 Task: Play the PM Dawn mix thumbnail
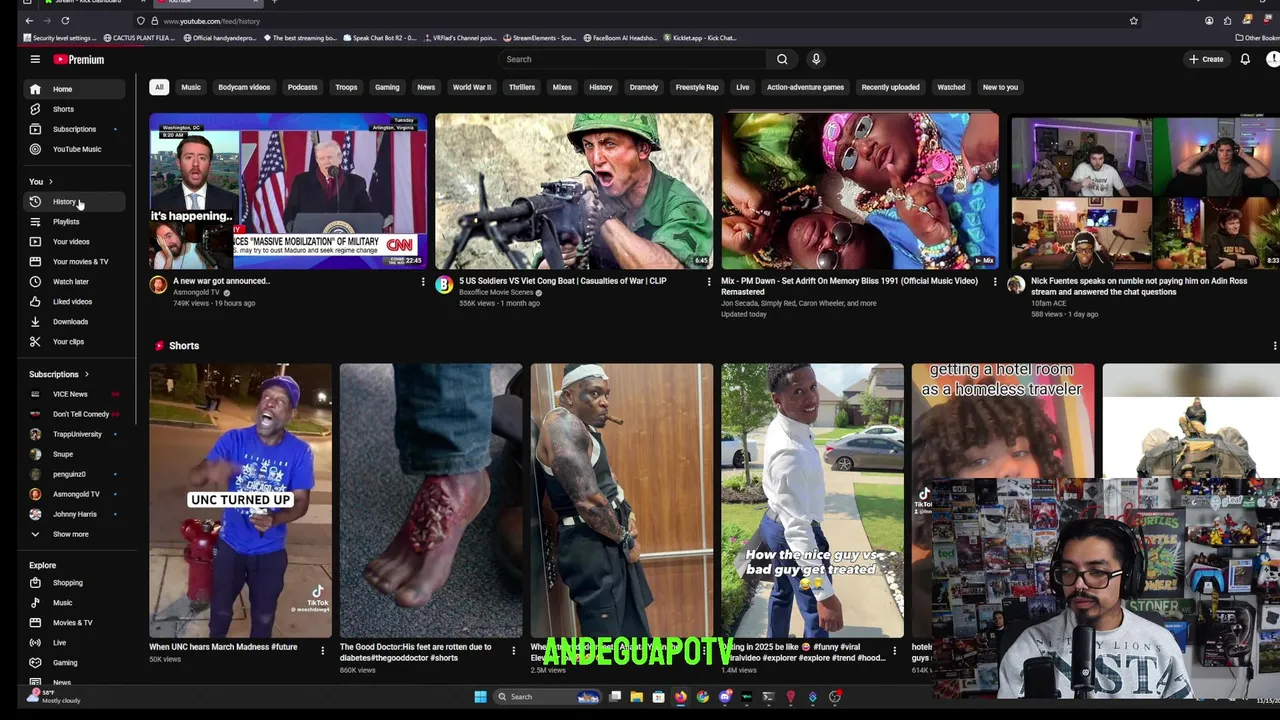[x=860, y=190]
